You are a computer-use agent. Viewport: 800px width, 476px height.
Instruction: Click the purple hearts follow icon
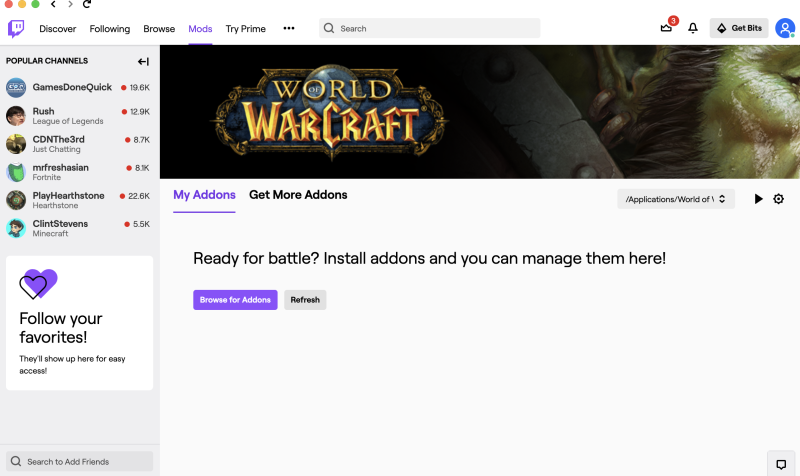tap(38, 284)
